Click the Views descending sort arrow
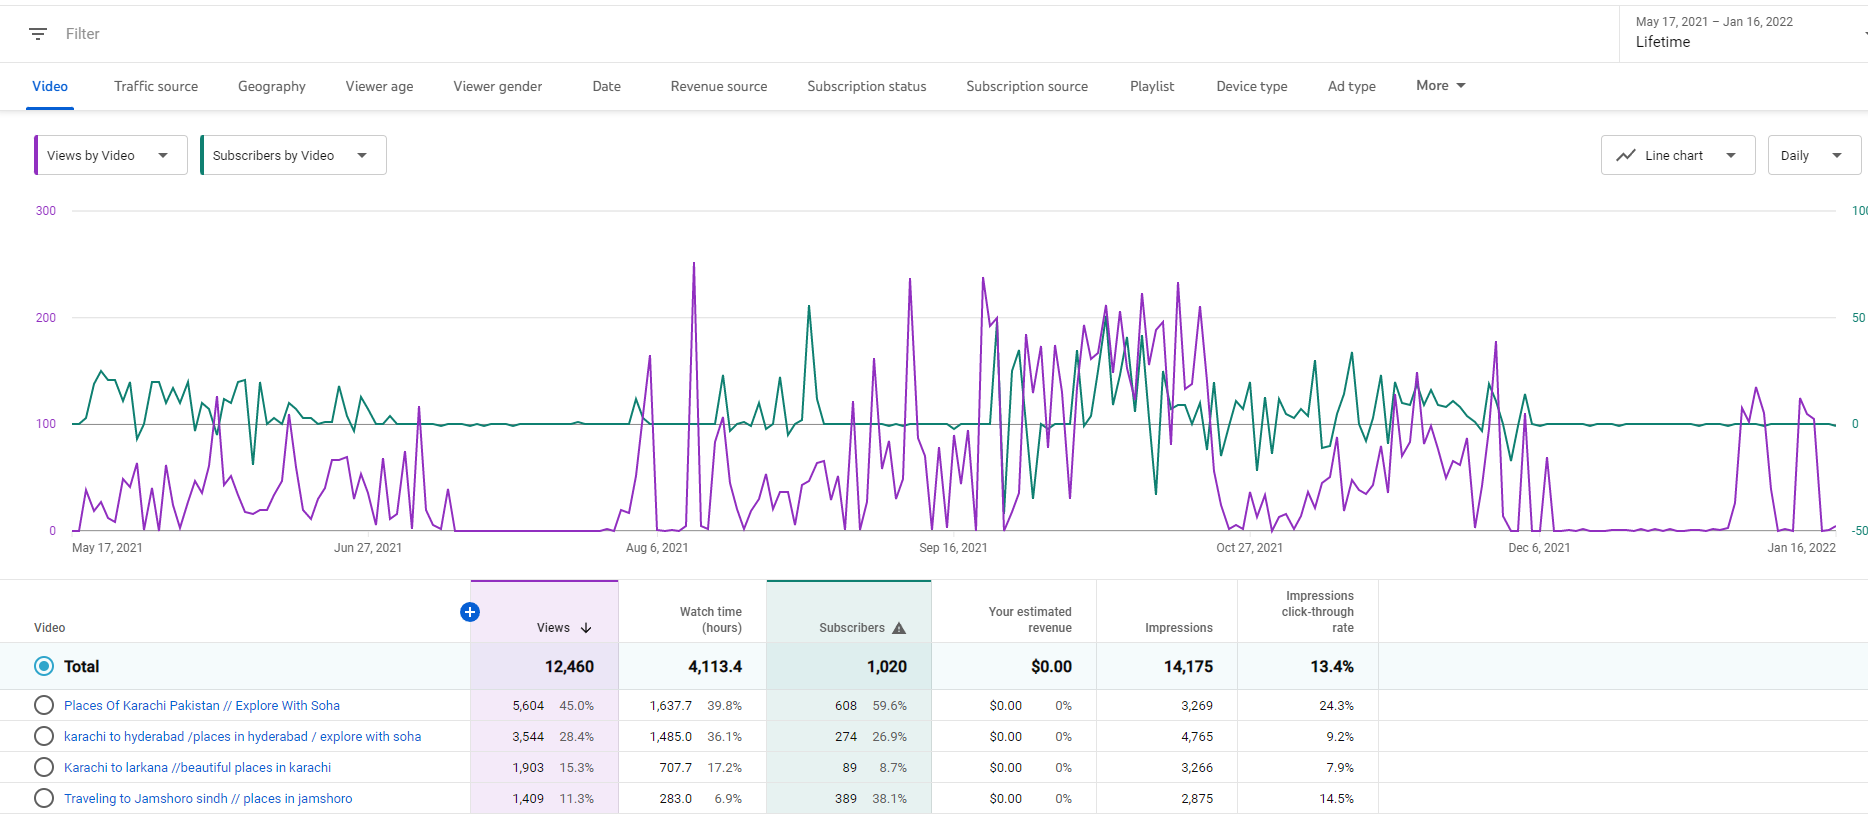 [x=586, y=628]
